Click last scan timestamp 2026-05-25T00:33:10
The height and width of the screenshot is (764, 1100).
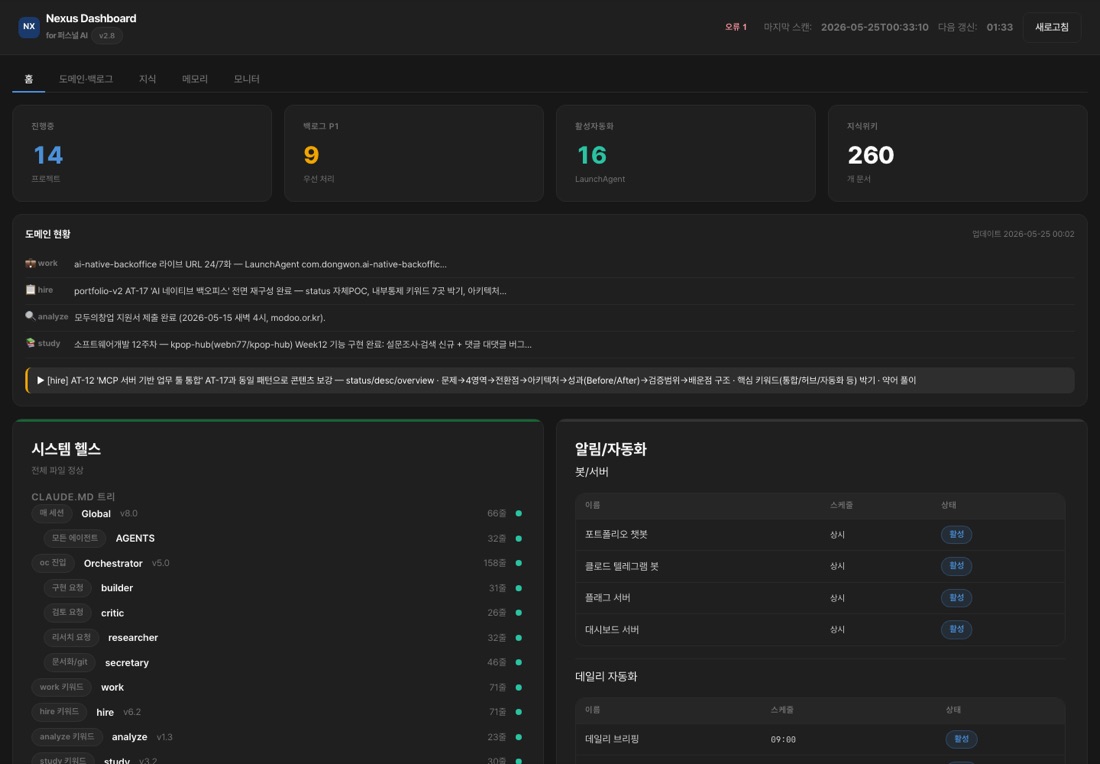(x=874, y=27)
